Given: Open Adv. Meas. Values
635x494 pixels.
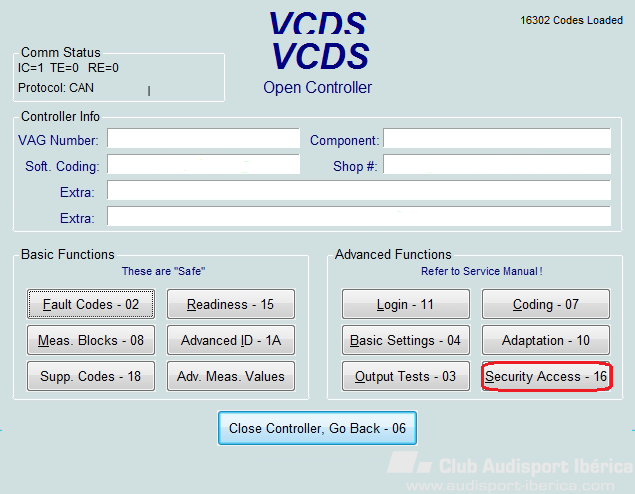Looking at the screenshot, I should coord(231,376).
